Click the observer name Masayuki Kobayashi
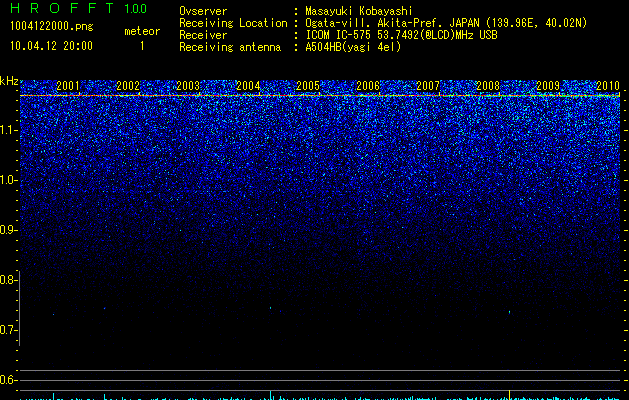Image resolution: width=629 pixels, height=400 pixels. pos(359,11)
